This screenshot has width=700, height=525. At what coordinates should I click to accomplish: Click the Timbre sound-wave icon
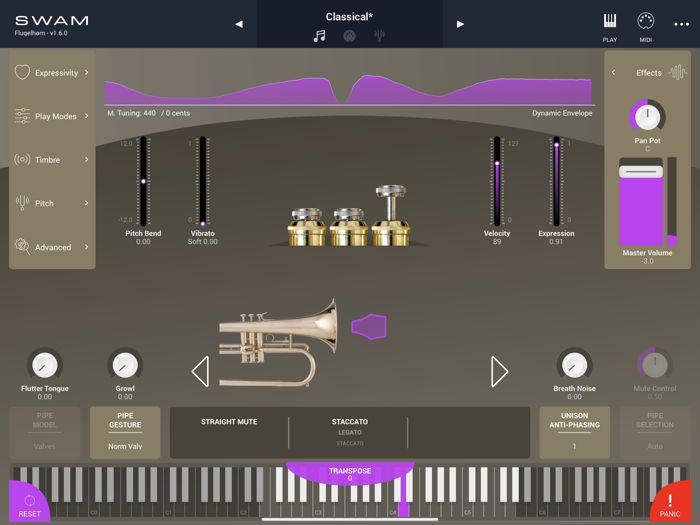[22, 159]
